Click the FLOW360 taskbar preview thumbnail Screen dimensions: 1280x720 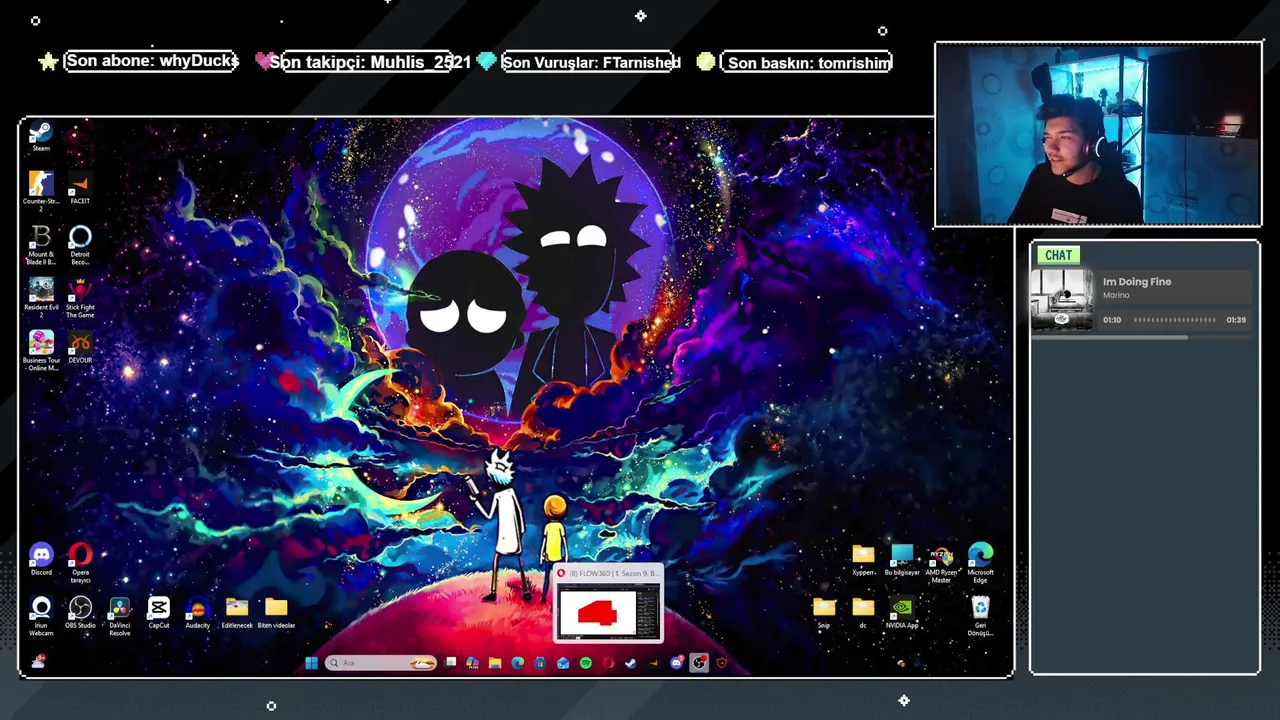point(608,613)
